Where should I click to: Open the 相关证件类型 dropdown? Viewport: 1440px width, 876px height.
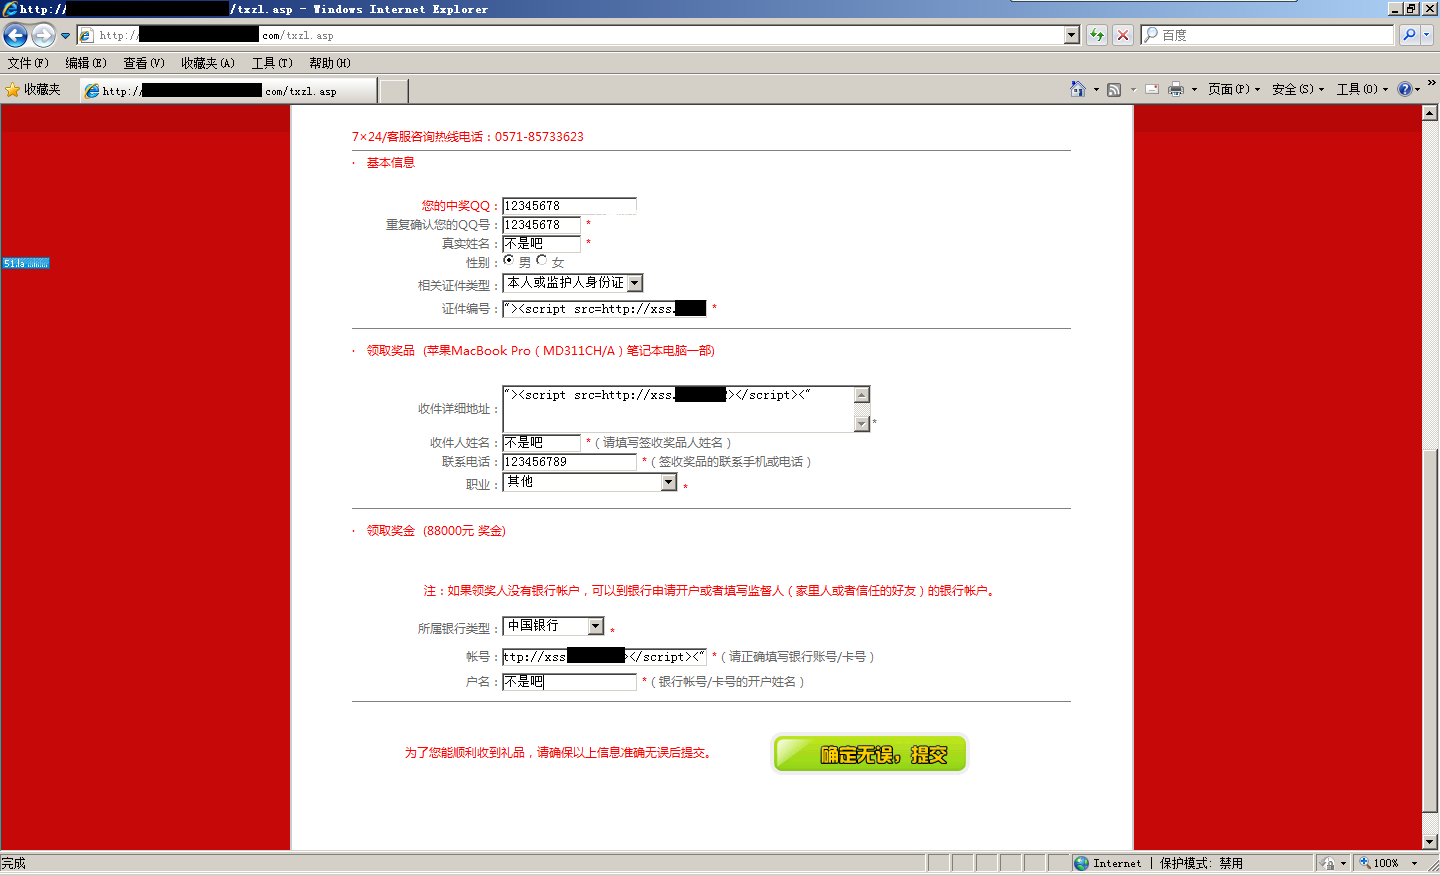(572, 283)
